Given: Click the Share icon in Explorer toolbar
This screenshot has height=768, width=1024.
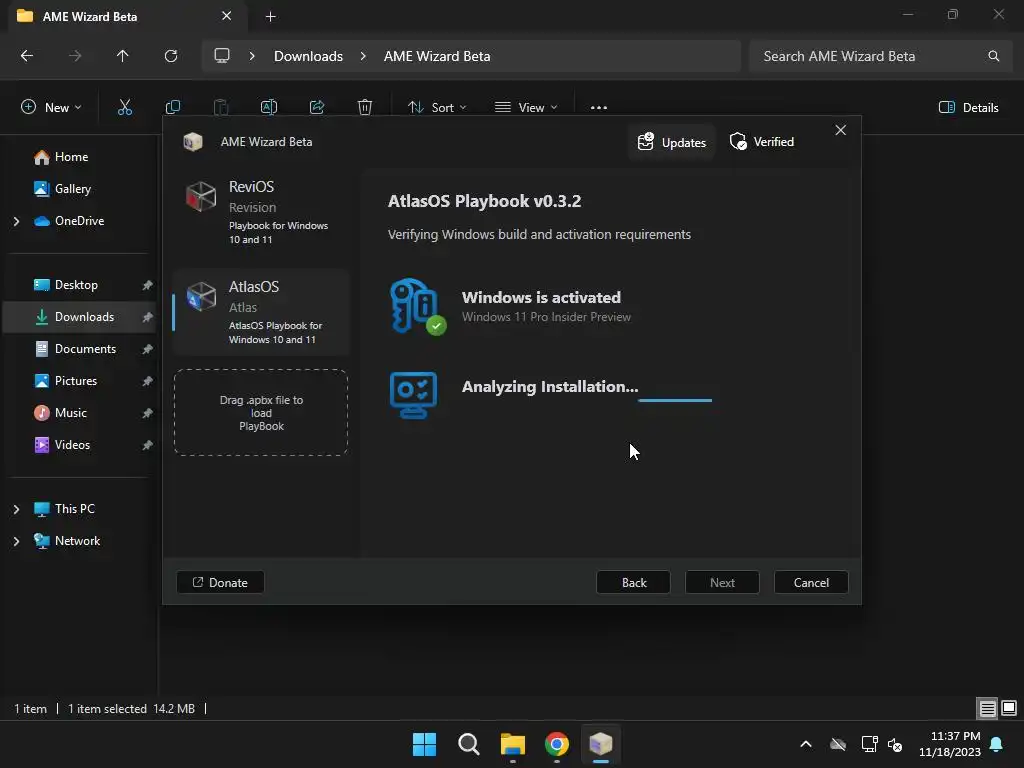Looking at the screenshot, I should tap(317, 107).
